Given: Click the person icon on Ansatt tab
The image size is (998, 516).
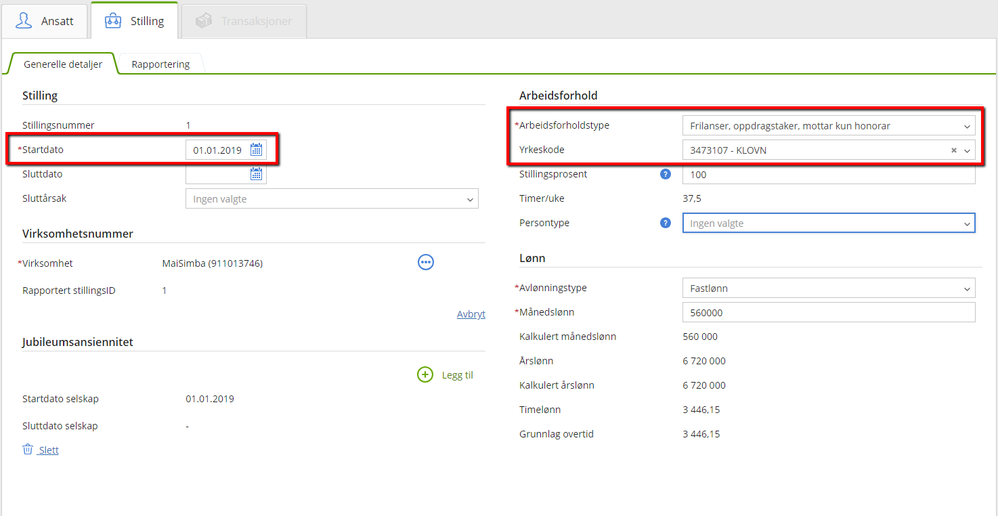Looking at the screenshot, I should [x=24, y=20].
